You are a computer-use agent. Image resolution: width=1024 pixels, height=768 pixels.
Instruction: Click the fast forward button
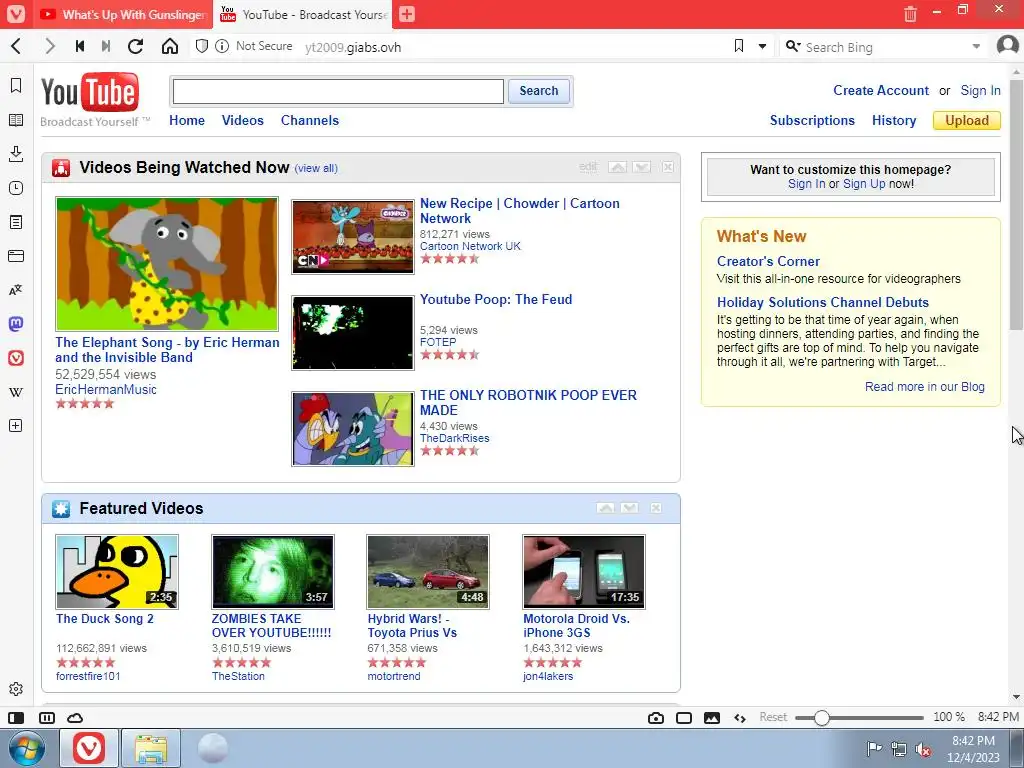106,46
